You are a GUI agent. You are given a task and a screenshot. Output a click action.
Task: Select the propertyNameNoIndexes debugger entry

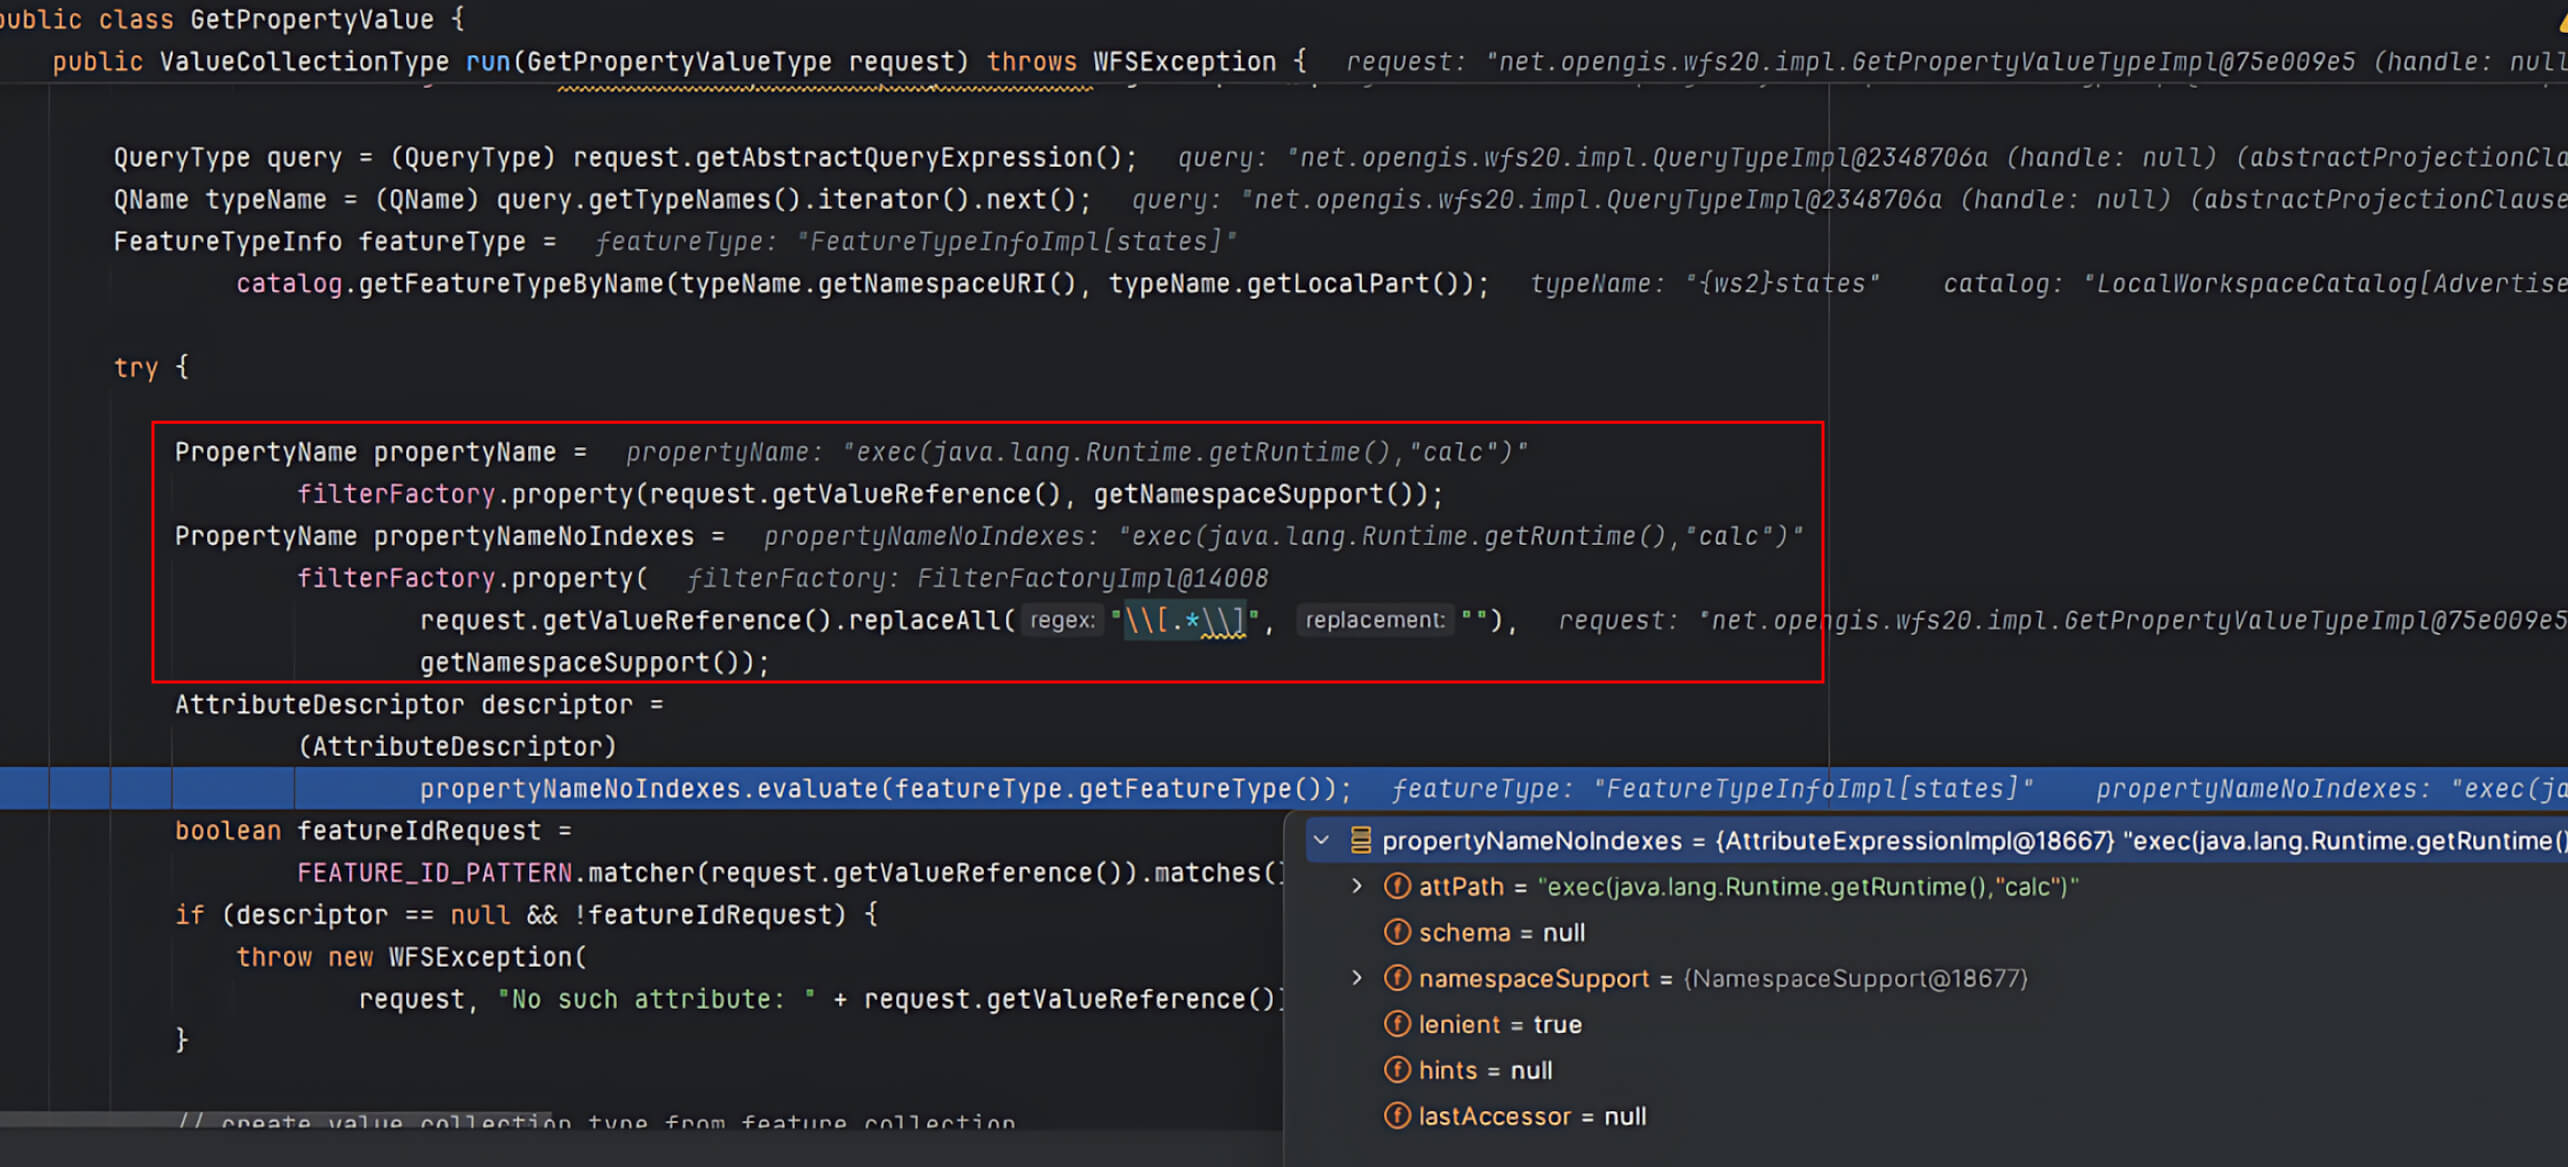[1600, 841]
